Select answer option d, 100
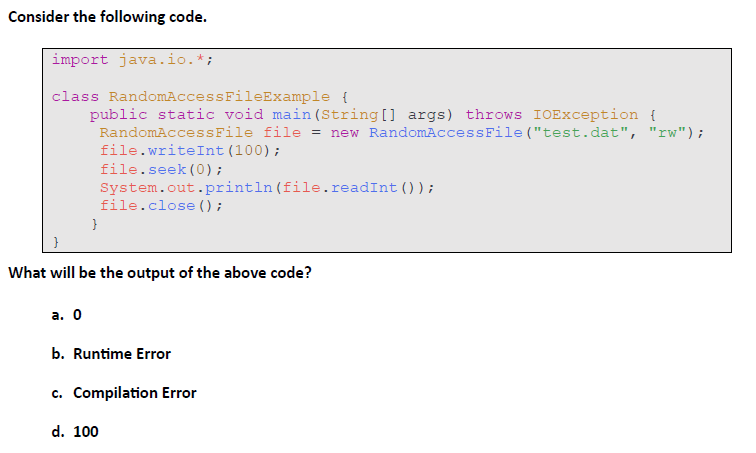The image size is (756, 453). point(74,431)
